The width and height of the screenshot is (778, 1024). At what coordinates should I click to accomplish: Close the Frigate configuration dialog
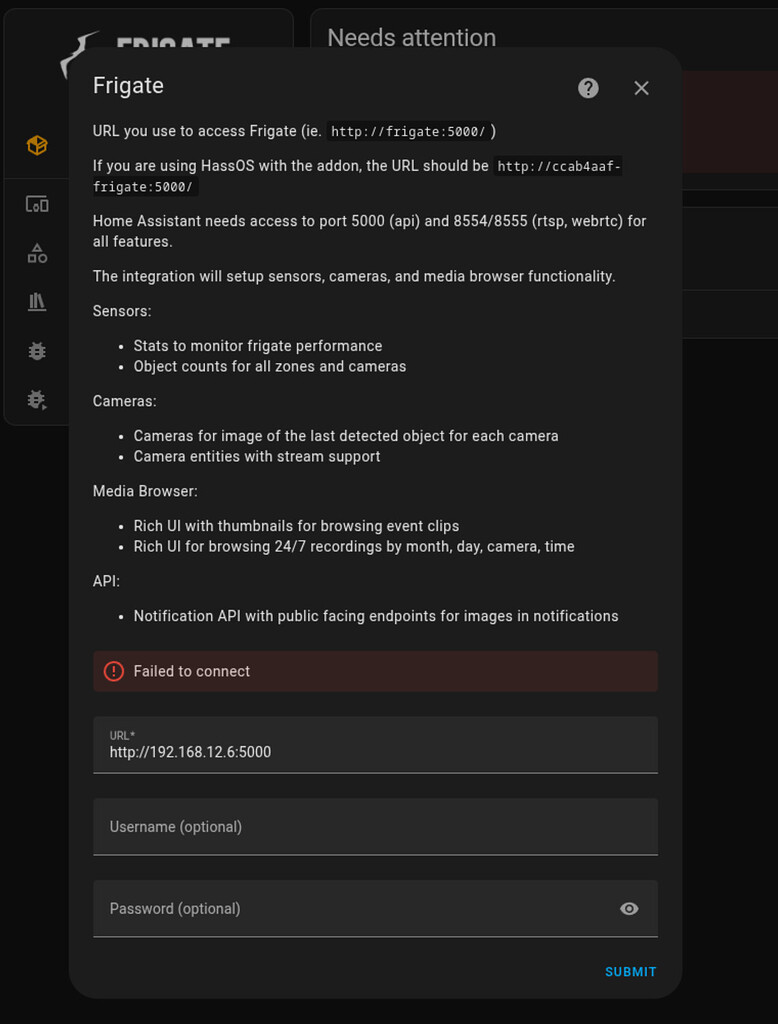641,88
